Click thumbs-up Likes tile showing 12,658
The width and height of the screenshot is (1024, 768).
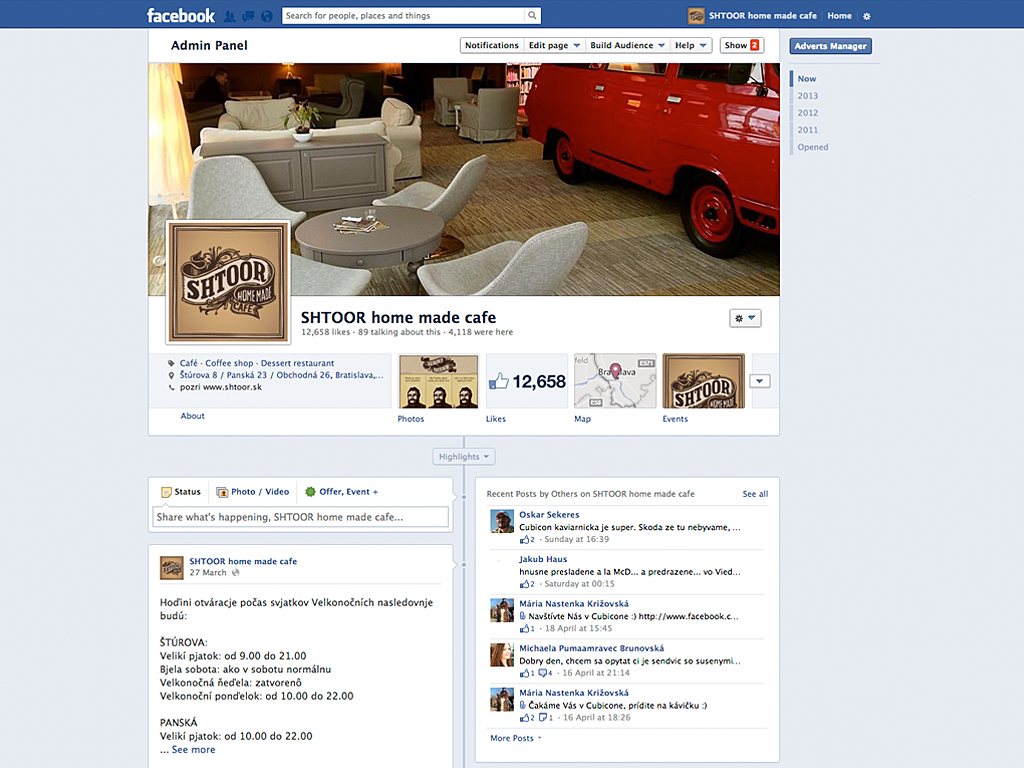pyautogui.click(x=527, y=381)
